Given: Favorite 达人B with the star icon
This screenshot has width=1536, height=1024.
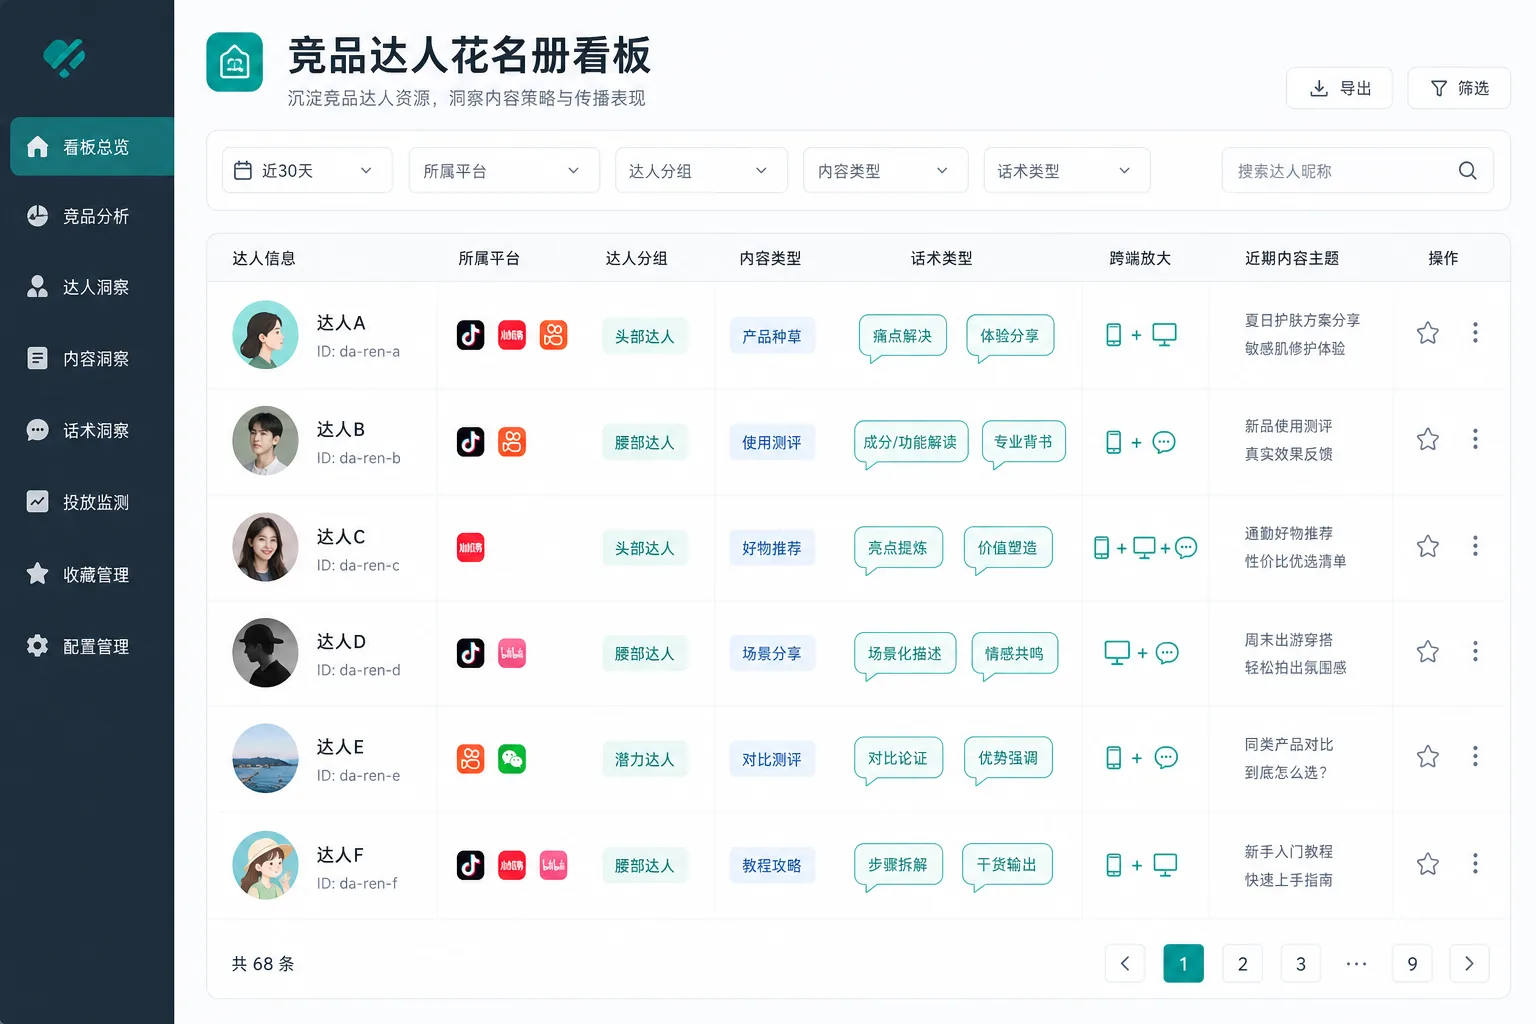Looking at the screenshot, I should pyautogui.click(x=1428, y=439).
